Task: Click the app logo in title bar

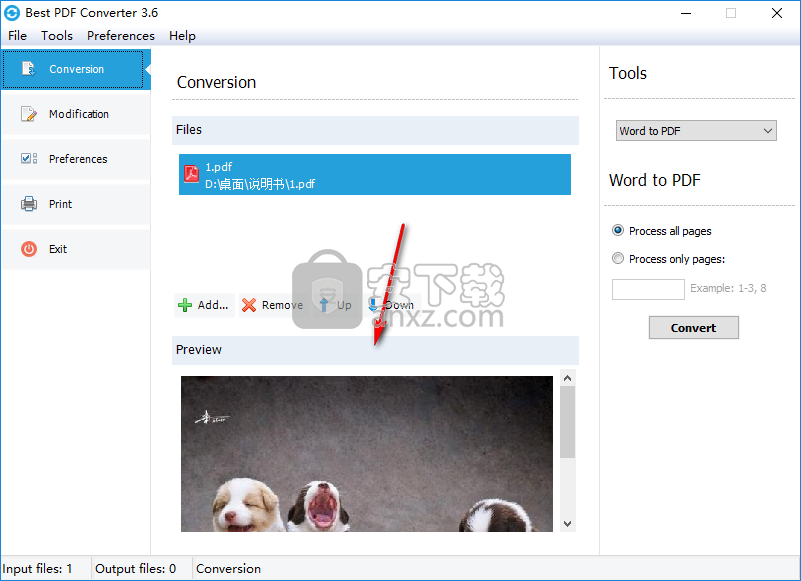Action: 12,13
